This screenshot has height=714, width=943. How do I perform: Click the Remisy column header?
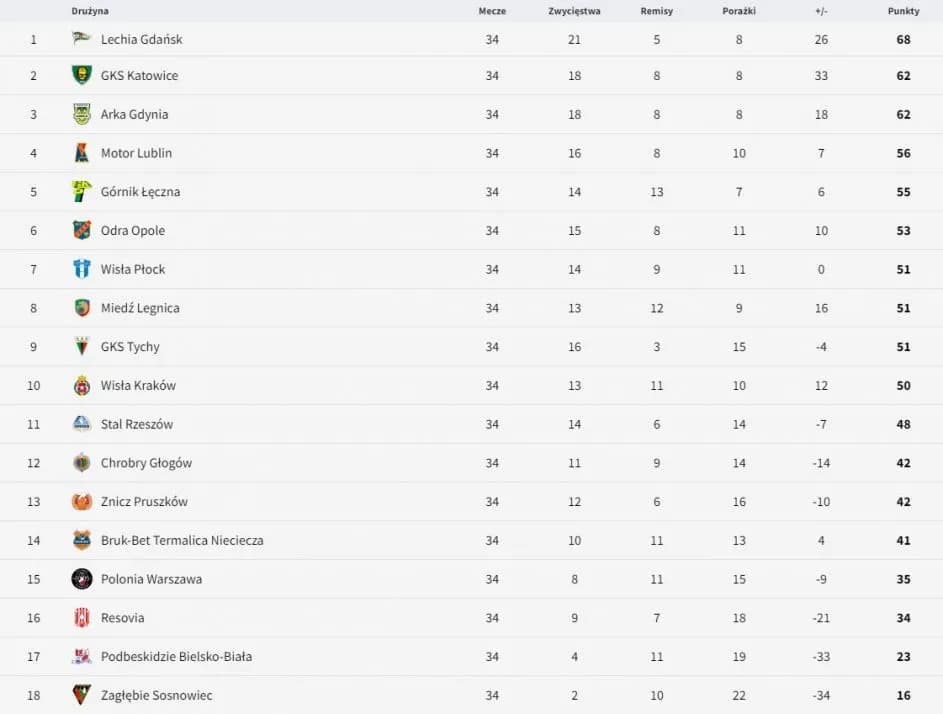(x=656, y=11)
